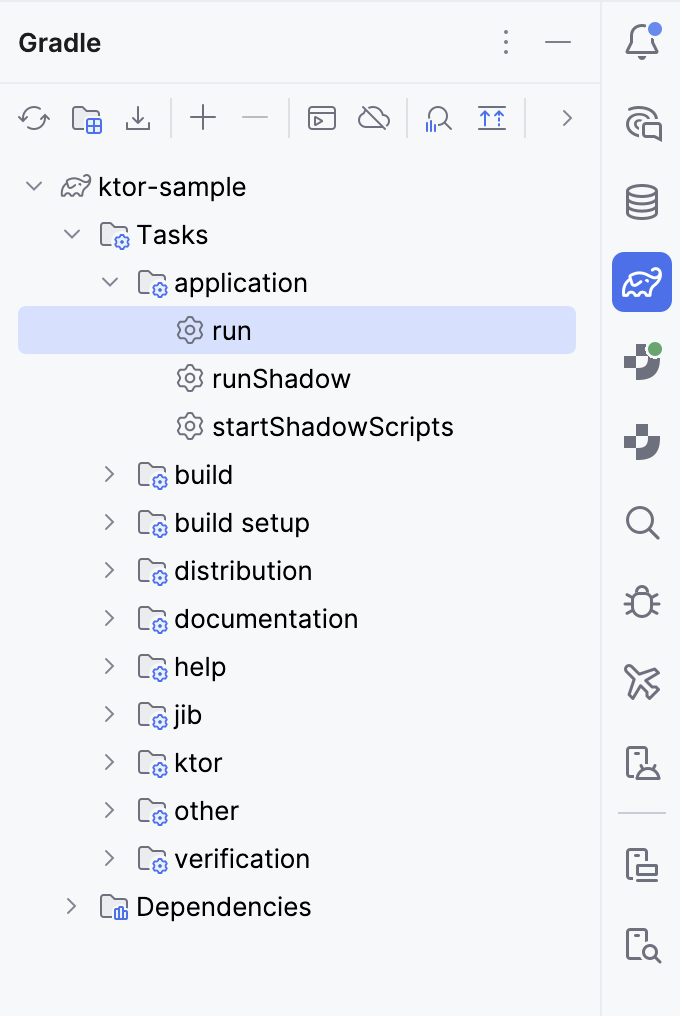
Task: Expand the verification task group
Action: [110, 858]
